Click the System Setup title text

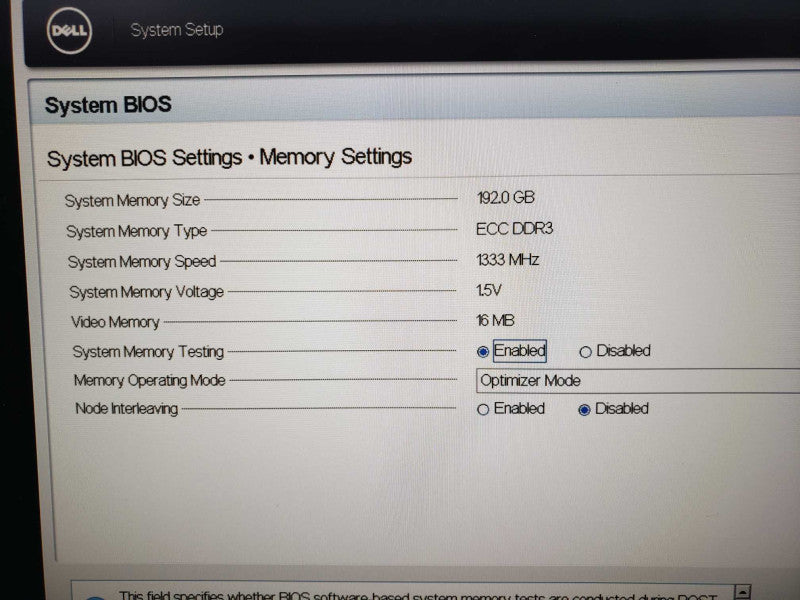tap(177, 30)
